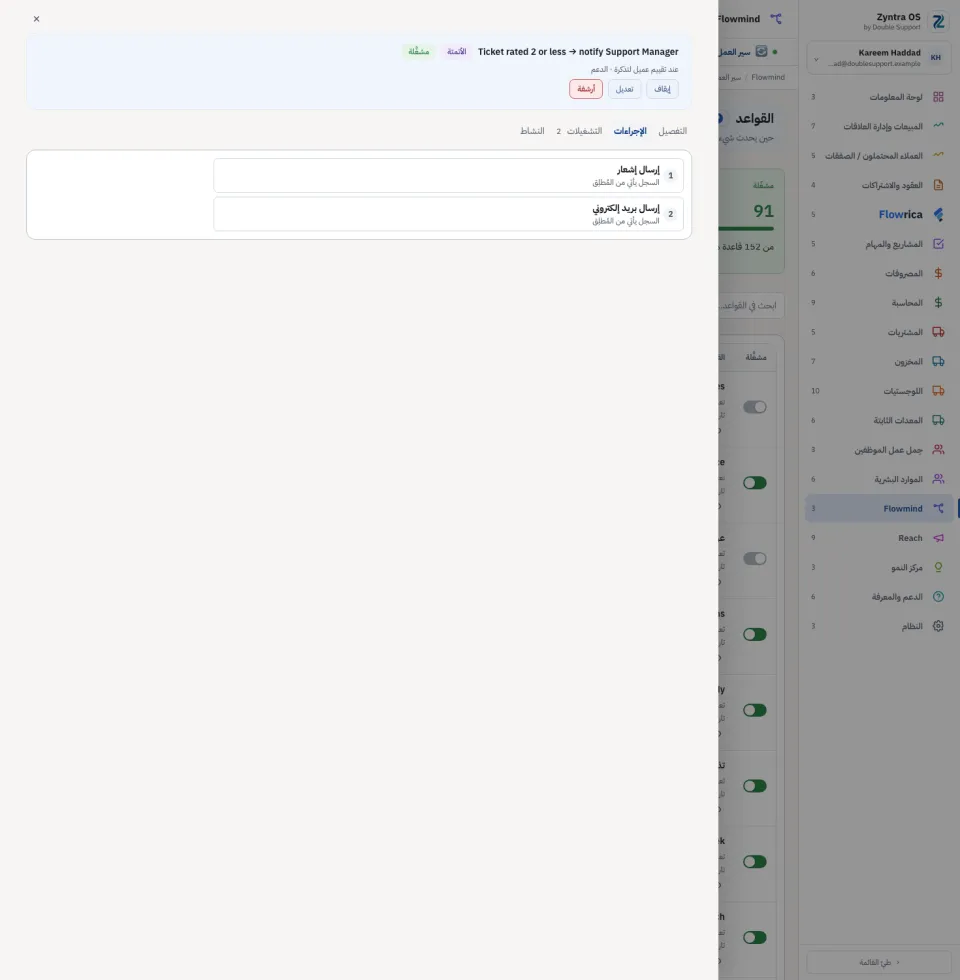Click the 91 enabled rules count
960x980 pixels.
pyautogui.click(x=763, y=211)
